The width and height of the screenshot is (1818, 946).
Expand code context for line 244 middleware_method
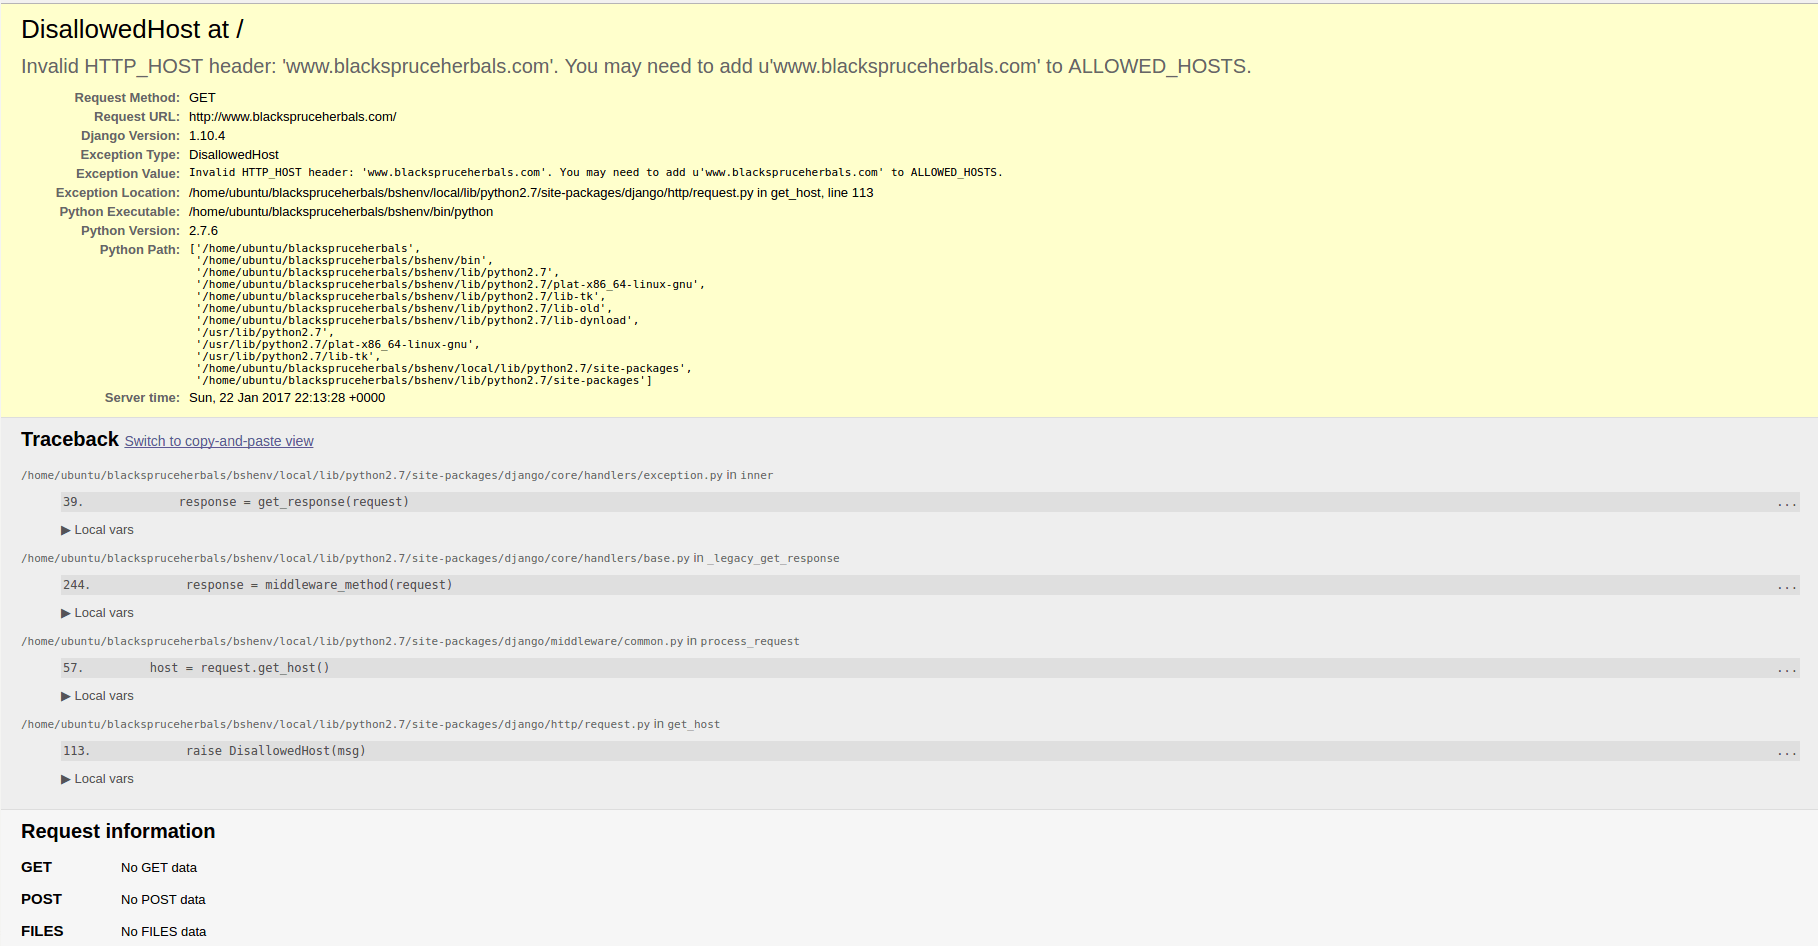tap(930, 585)
